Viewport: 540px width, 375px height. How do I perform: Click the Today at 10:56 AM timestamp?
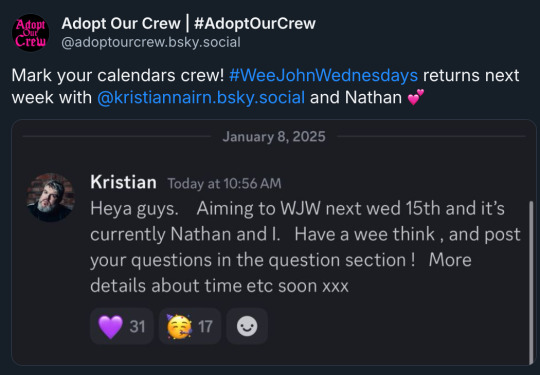[225, 184]
